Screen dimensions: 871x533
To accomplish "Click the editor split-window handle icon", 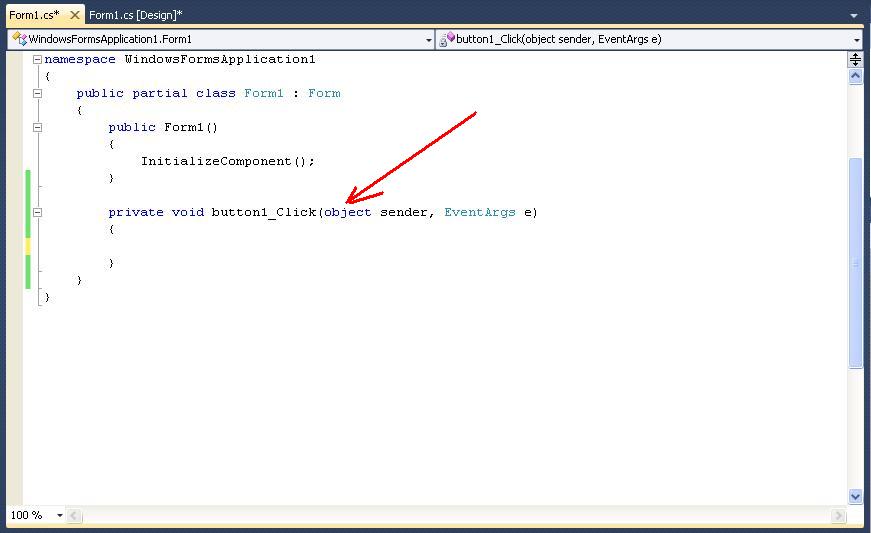I will [x=855, y=59].
